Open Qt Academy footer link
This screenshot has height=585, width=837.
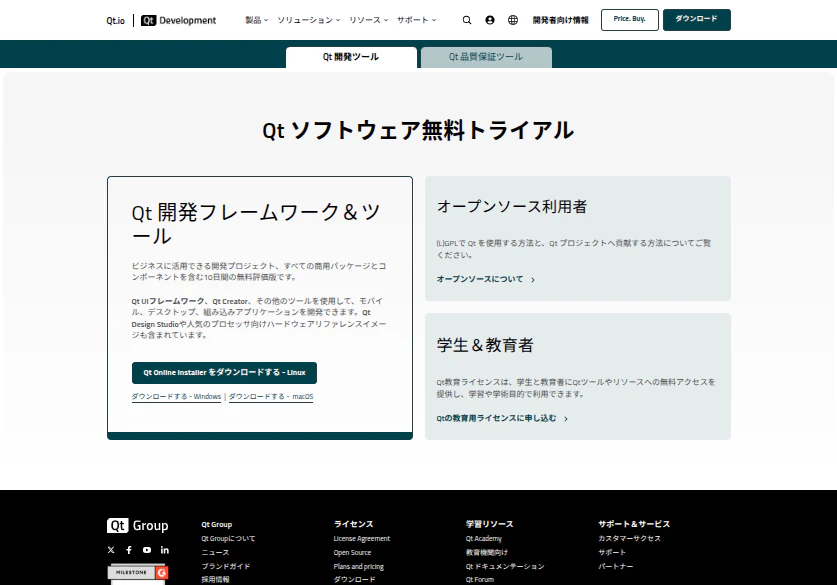point(484,539)
